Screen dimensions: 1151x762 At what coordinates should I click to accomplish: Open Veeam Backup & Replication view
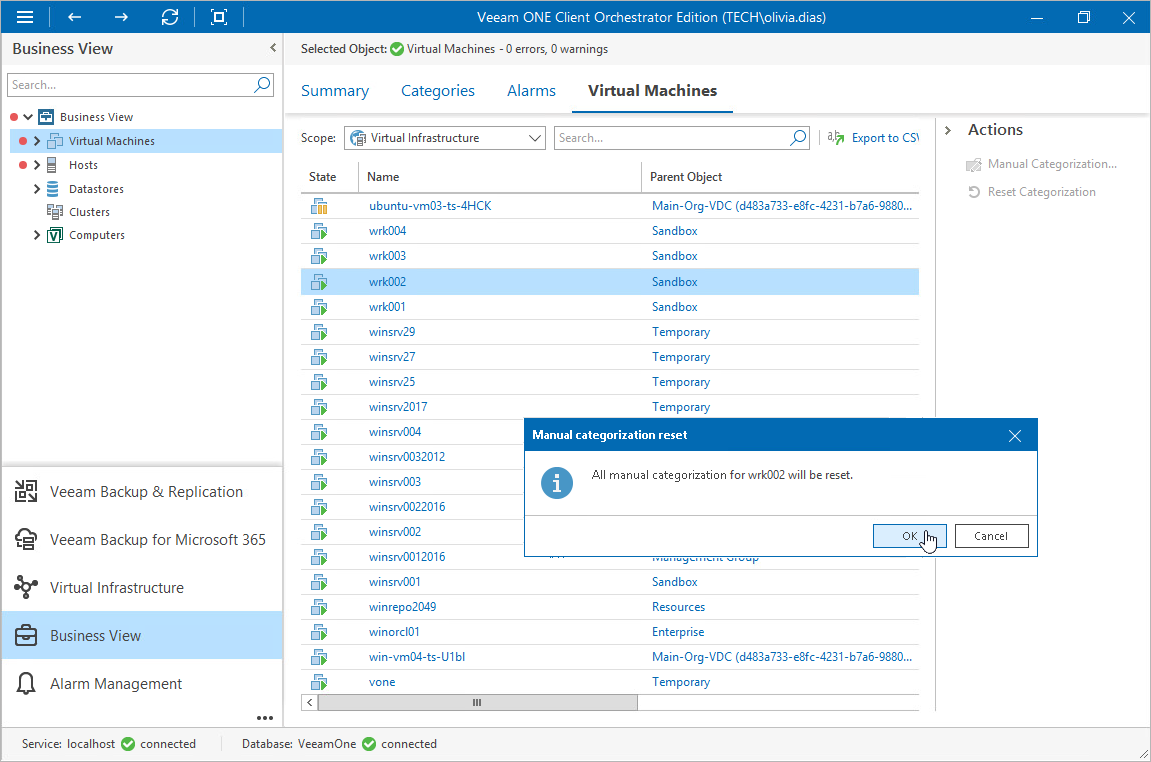click(142, 492)
